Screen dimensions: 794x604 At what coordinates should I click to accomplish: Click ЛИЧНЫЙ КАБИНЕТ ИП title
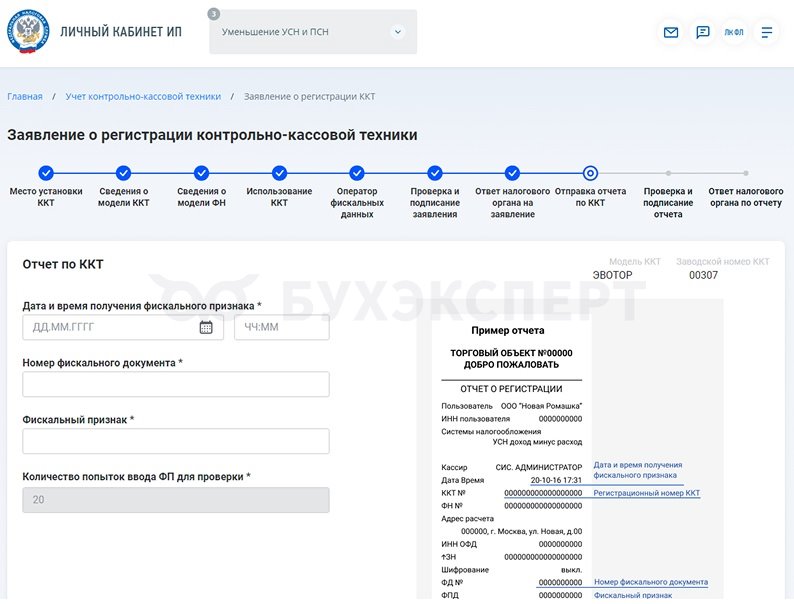pyautogui.click(x=121, y=32)
